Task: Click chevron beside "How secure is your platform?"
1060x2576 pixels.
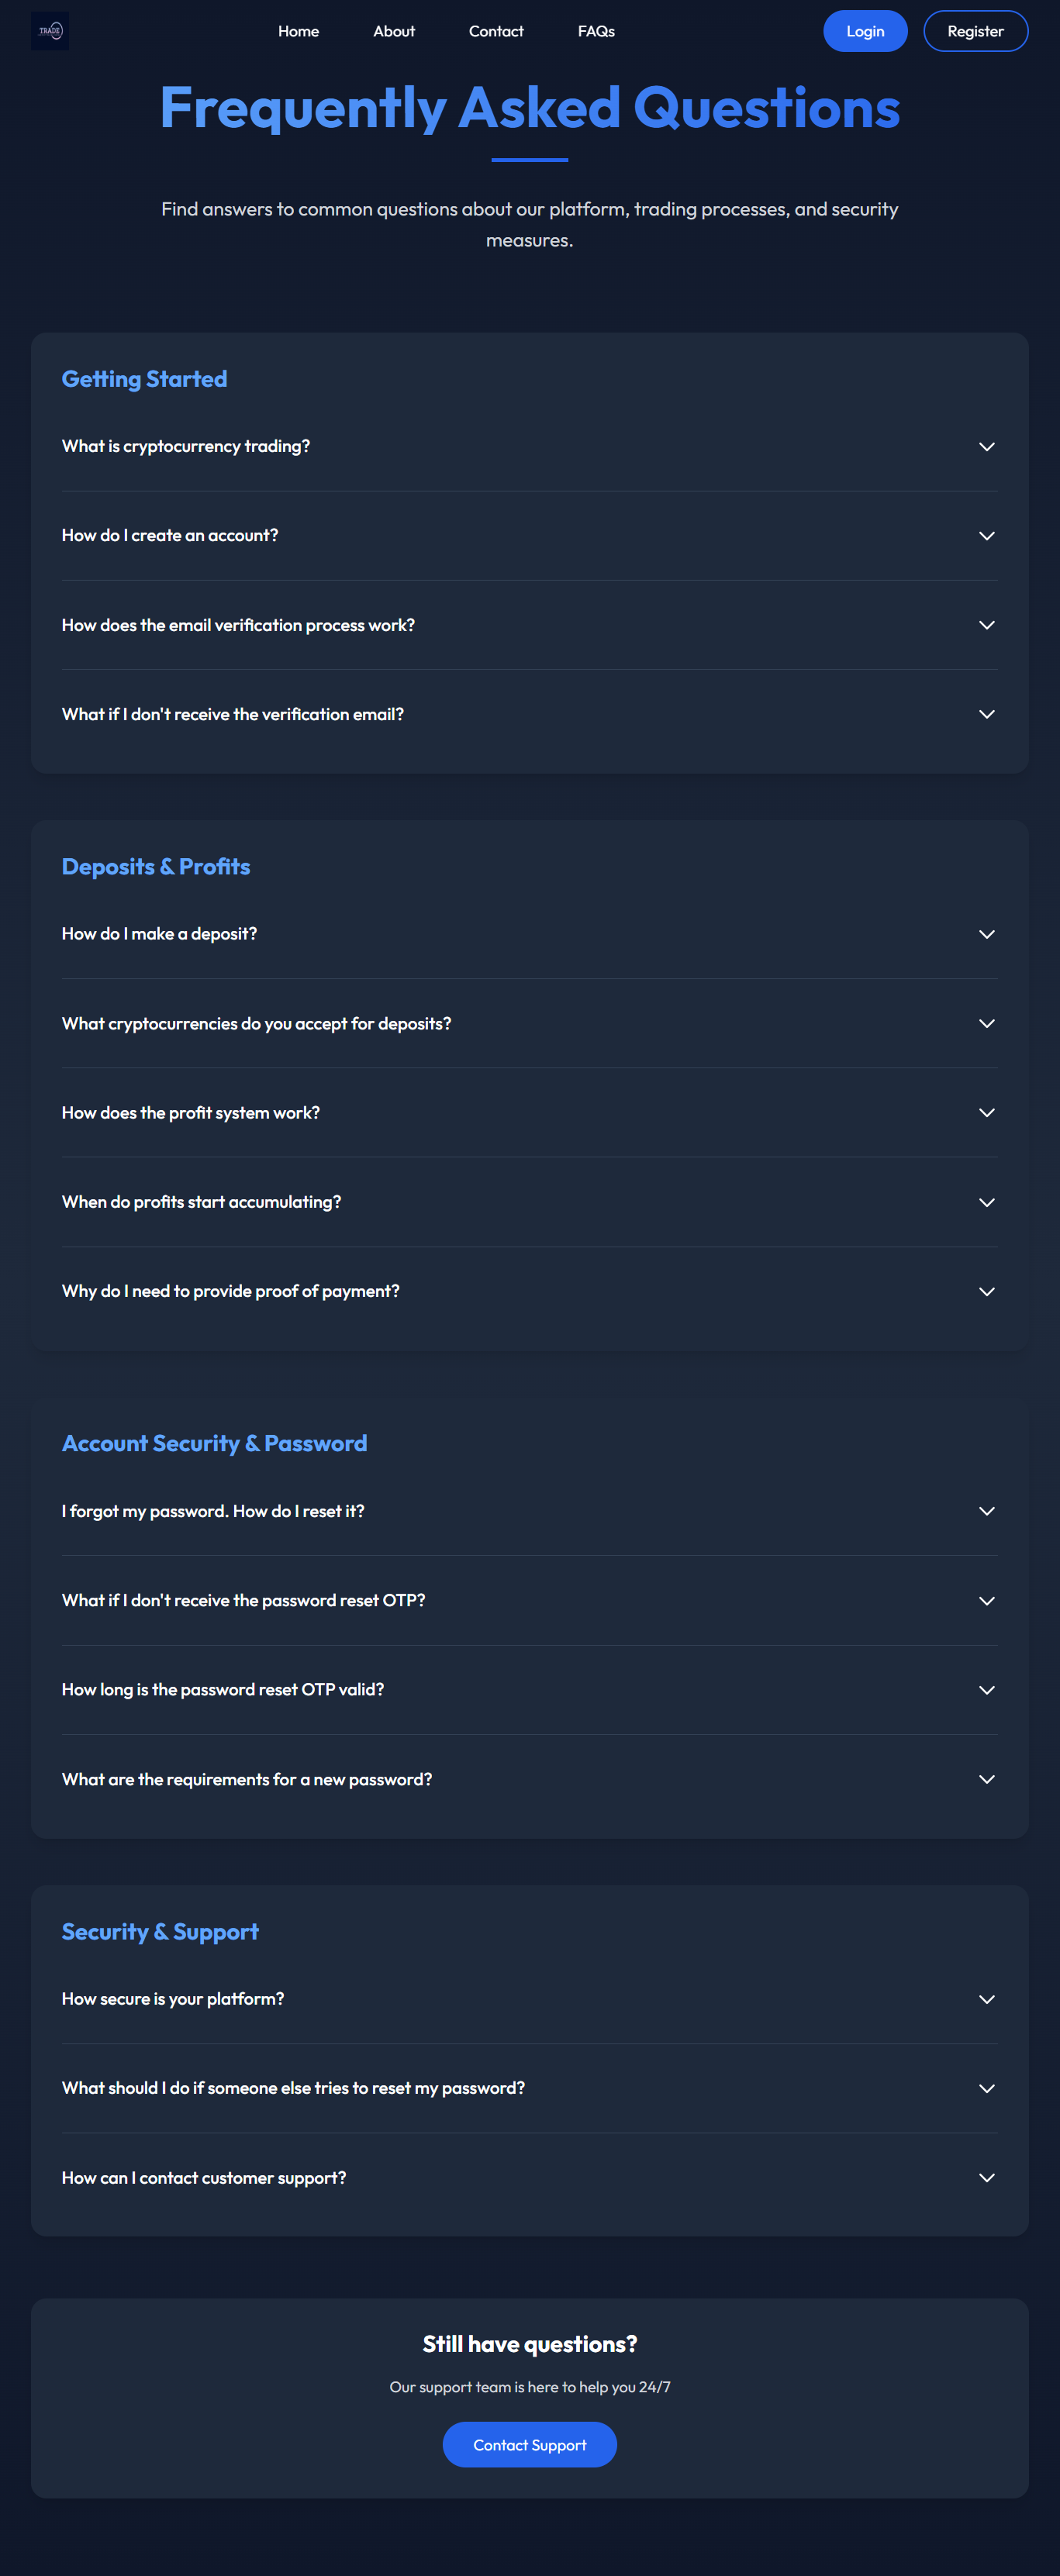Action: (986, 1999)
